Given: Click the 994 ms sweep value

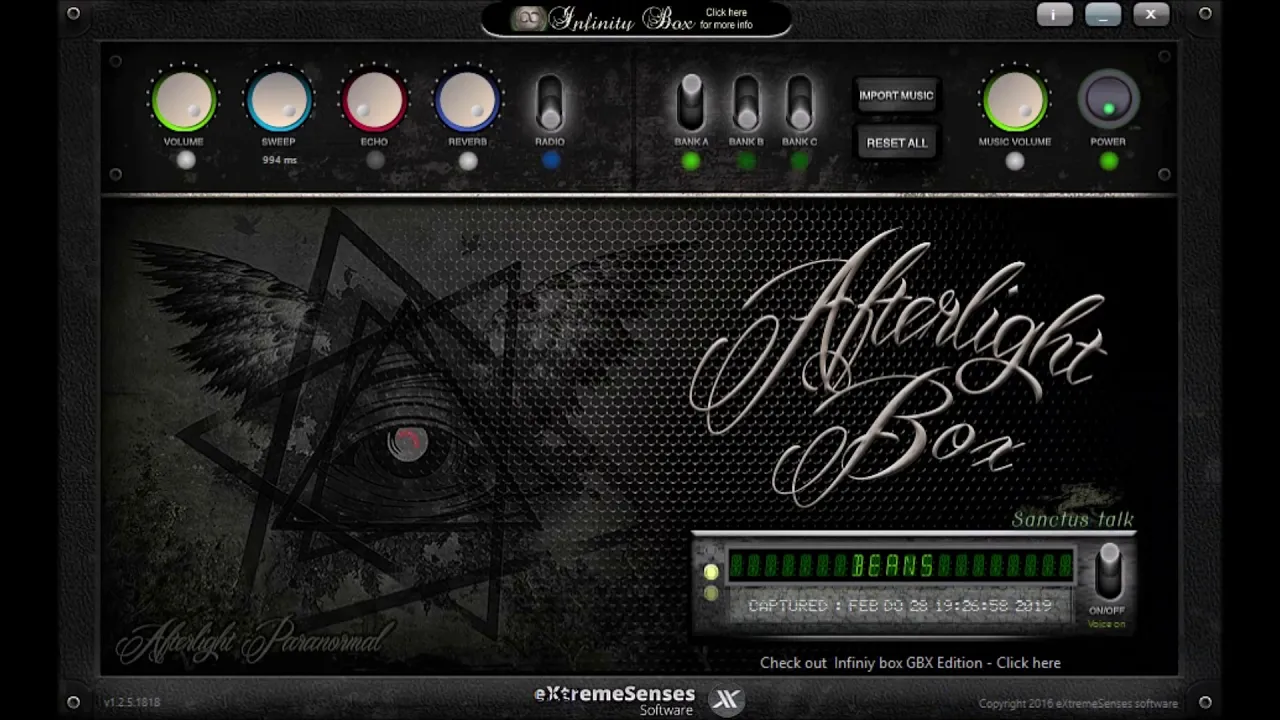Looking at the screenshot, I should tap(279, 160).
